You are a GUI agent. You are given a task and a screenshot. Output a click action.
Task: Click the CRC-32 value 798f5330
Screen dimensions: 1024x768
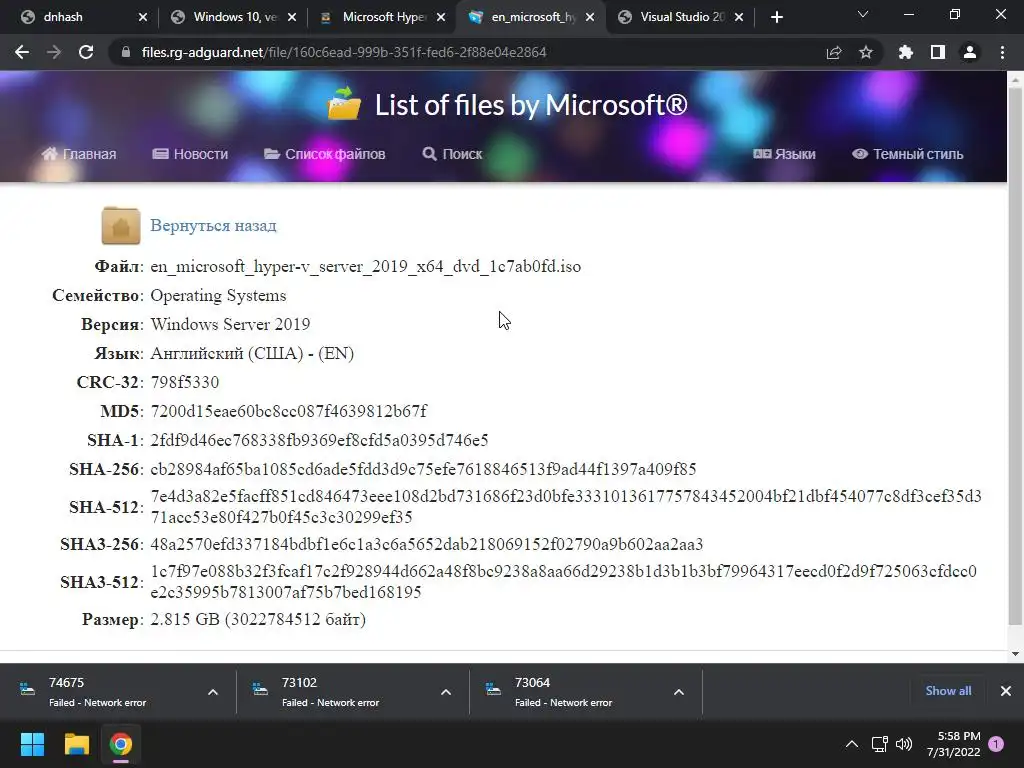click(x=185, y=382)
